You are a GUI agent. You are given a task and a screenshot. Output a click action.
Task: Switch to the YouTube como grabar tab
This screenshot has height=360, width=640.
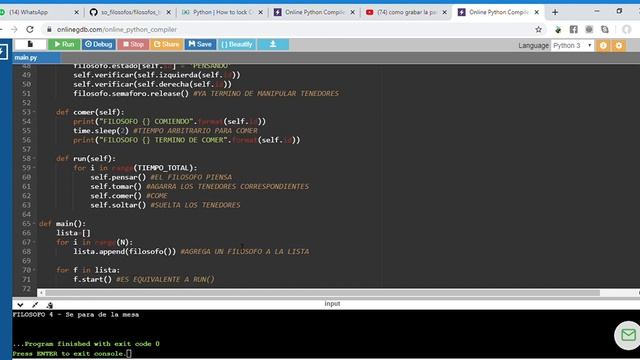coord(406,12)
